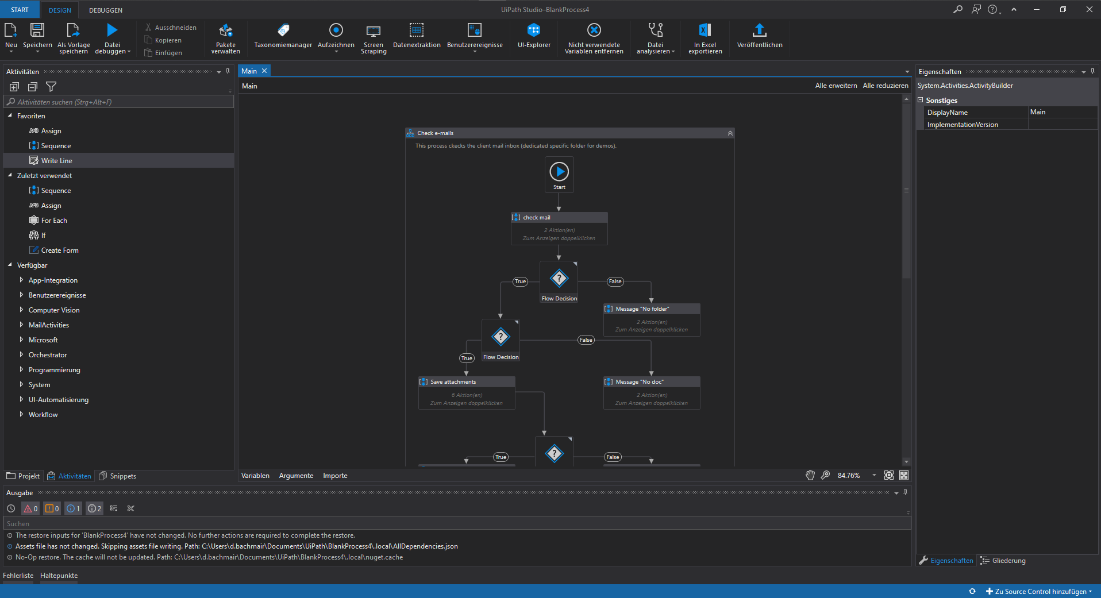This screenshot has height=598, width=1101.
Task: Click the feedback icon in title bar
Action: coord(976,9)
